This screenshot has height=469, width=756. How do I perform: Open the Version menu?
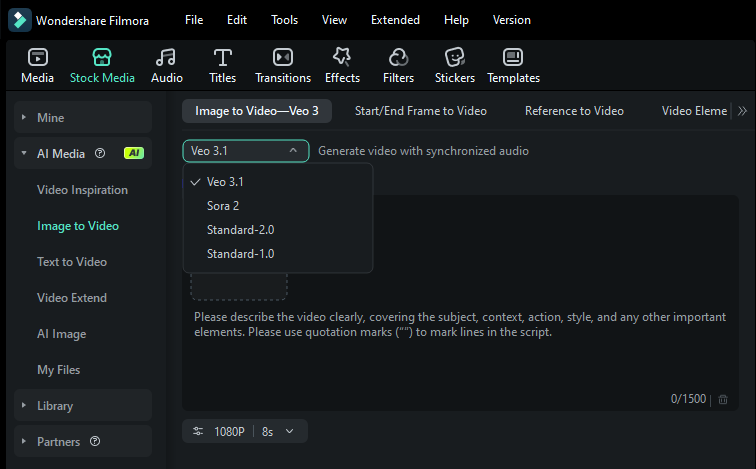(512, 20)
